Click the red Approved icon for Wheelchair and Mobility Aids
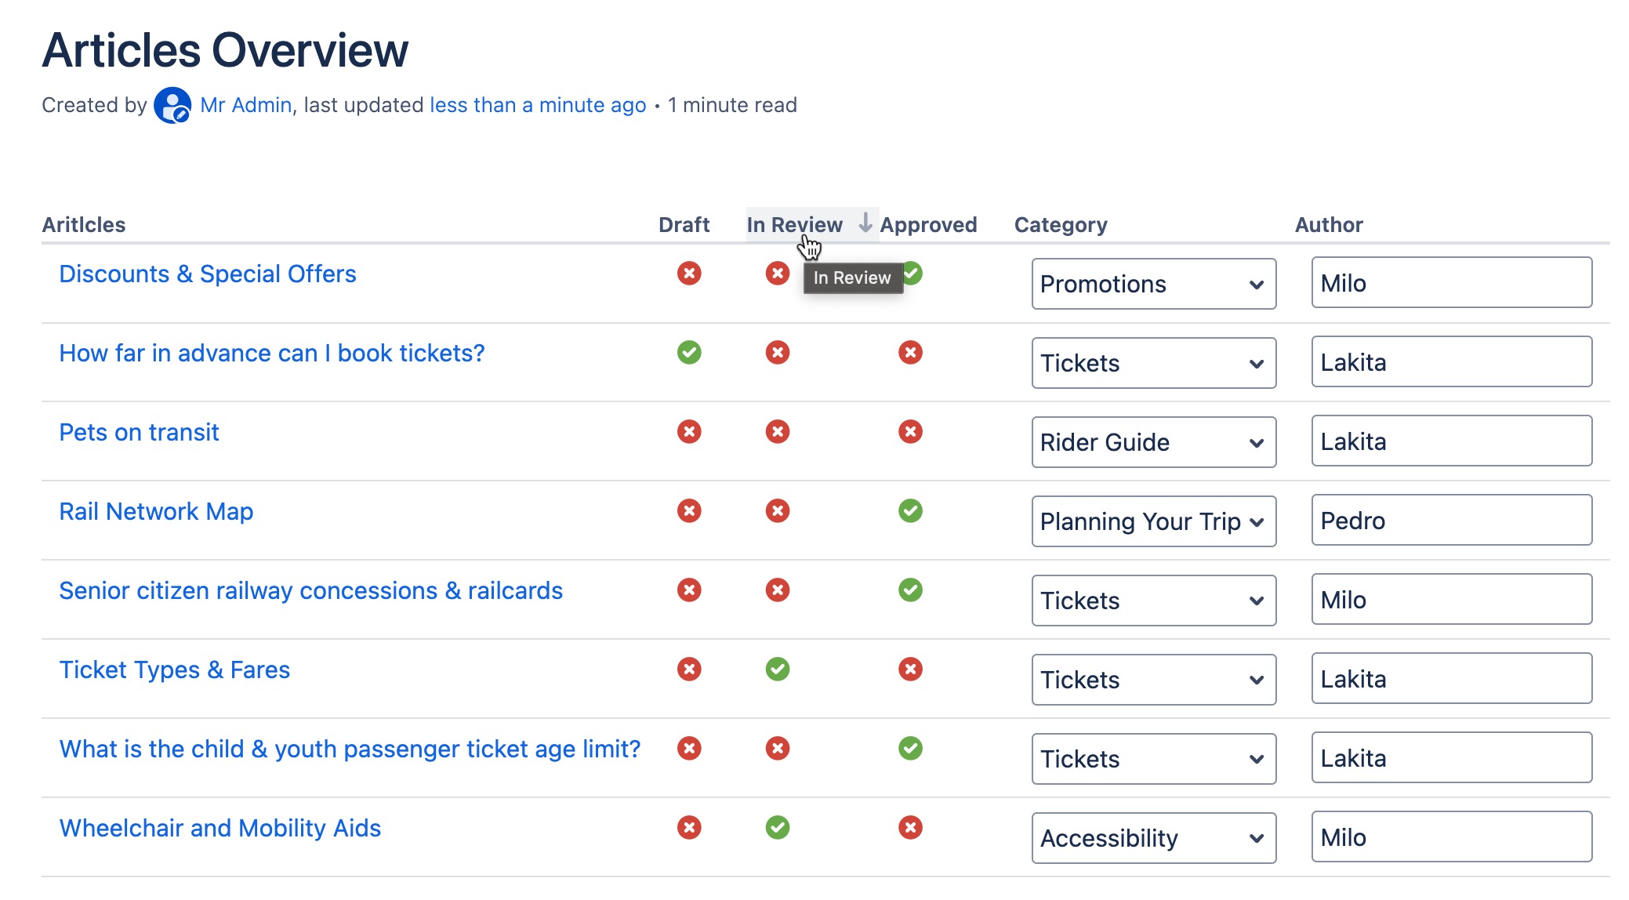 tap(910, 828)
